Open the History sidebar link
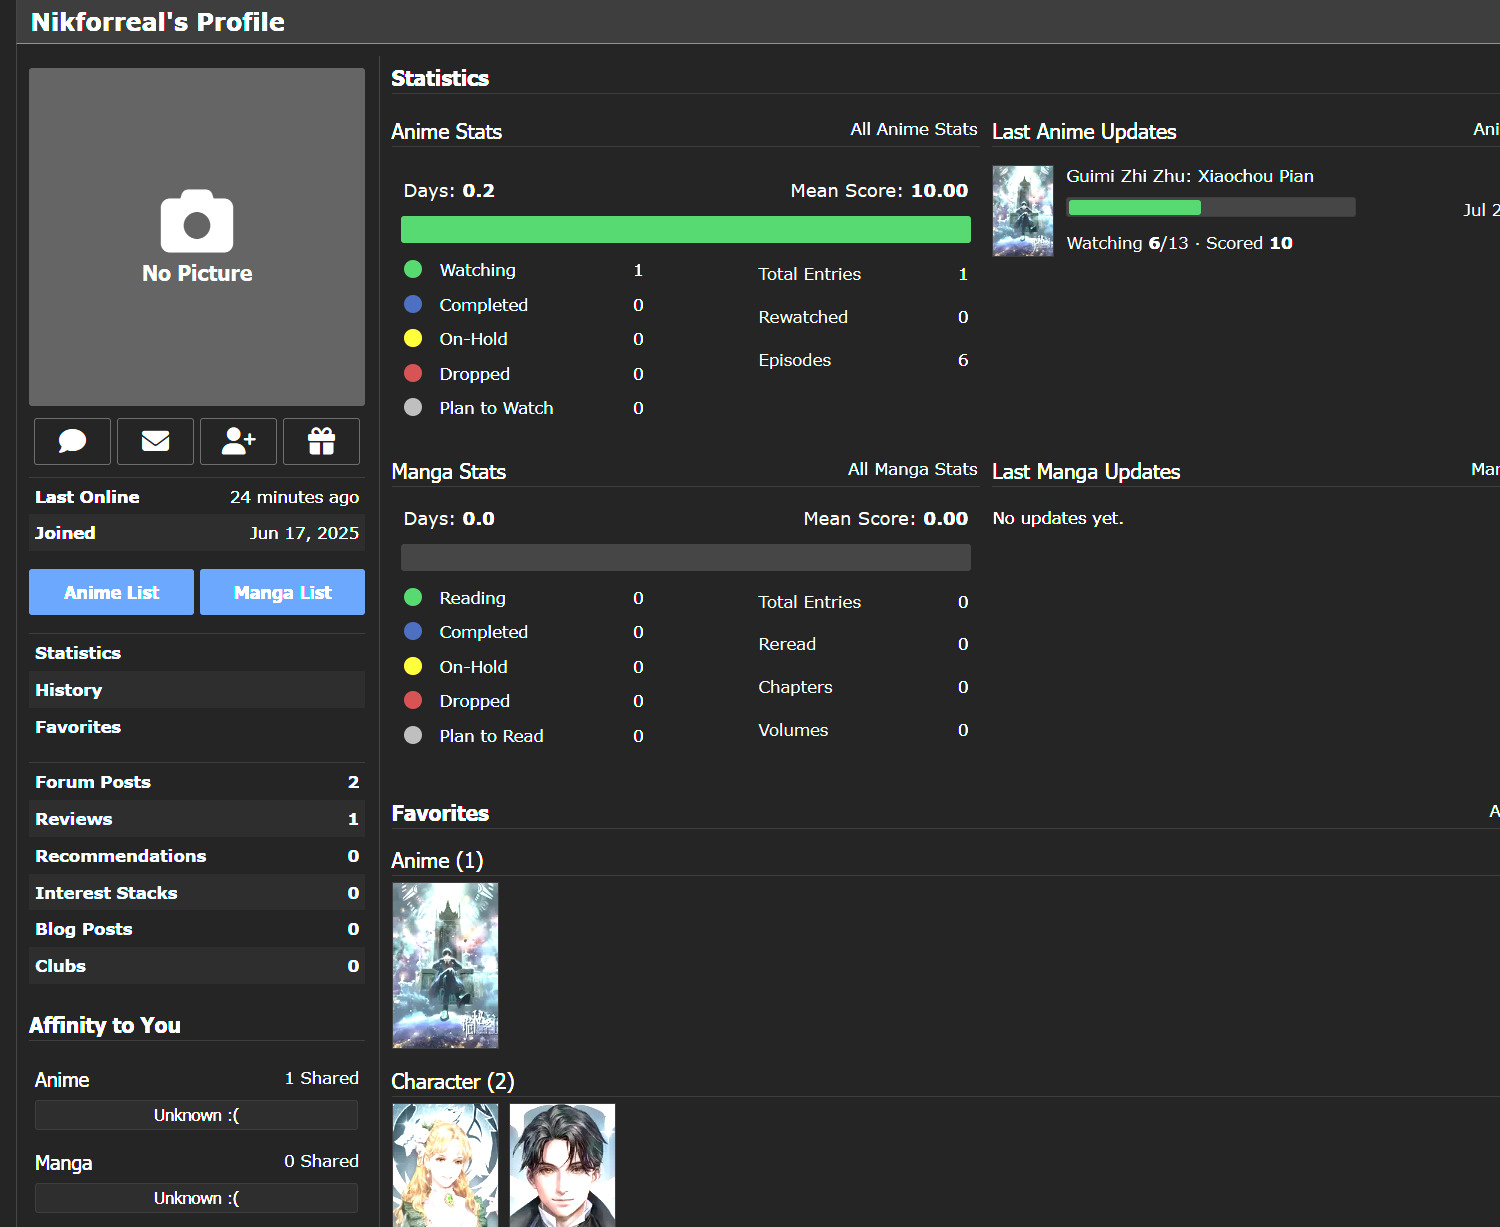Screen dimensions: 1500x1227 pos(68,690)
